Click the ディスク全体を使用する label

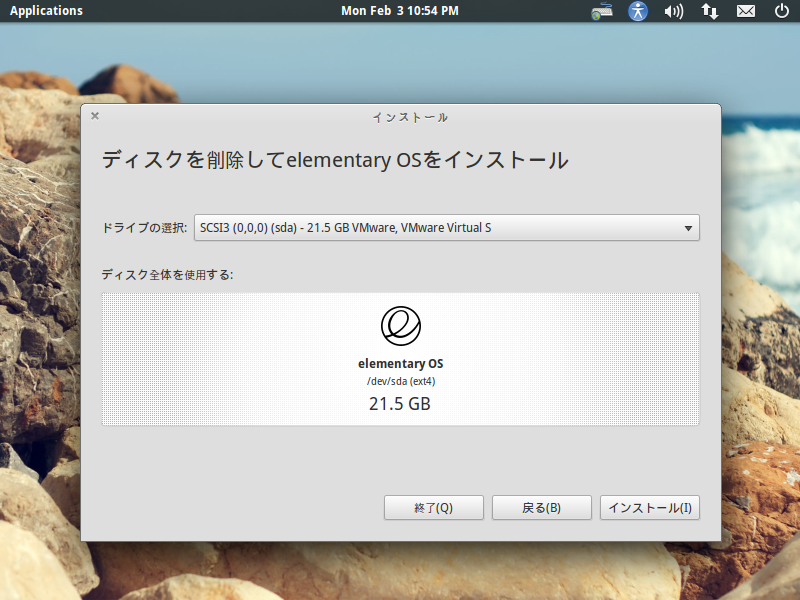[x=167, y=274]
